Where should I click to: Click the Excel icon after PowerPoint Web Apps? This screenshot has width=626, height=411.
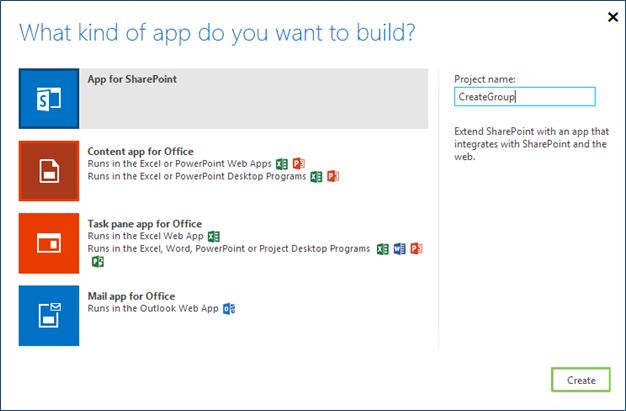coord(282,164)
